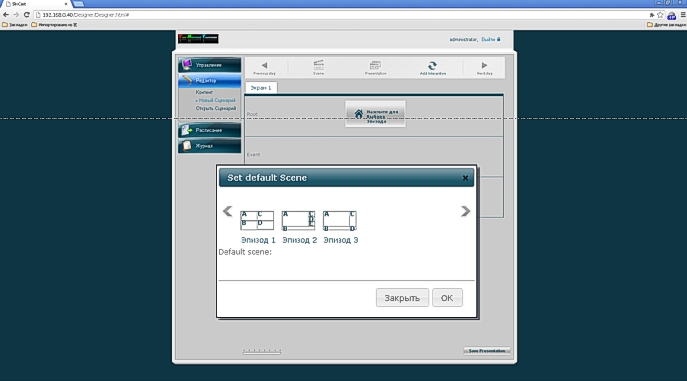The image size is (687, 381).
Task: Click the Эпизод 1 label text
Action: pyautogui.click(x=258, y=240)
